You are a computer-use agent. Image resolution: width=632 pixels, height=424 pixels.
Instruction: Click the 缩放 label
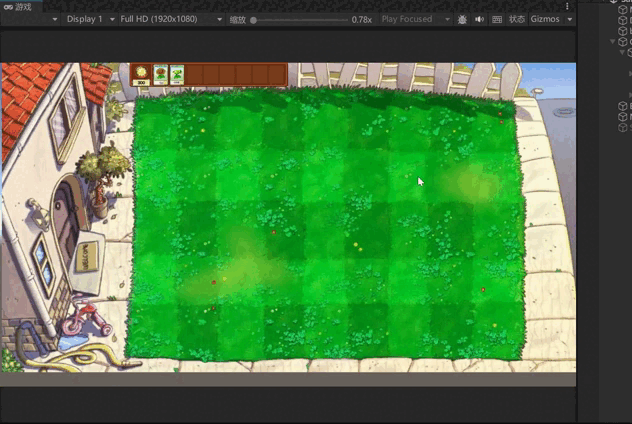click(237, 20)
